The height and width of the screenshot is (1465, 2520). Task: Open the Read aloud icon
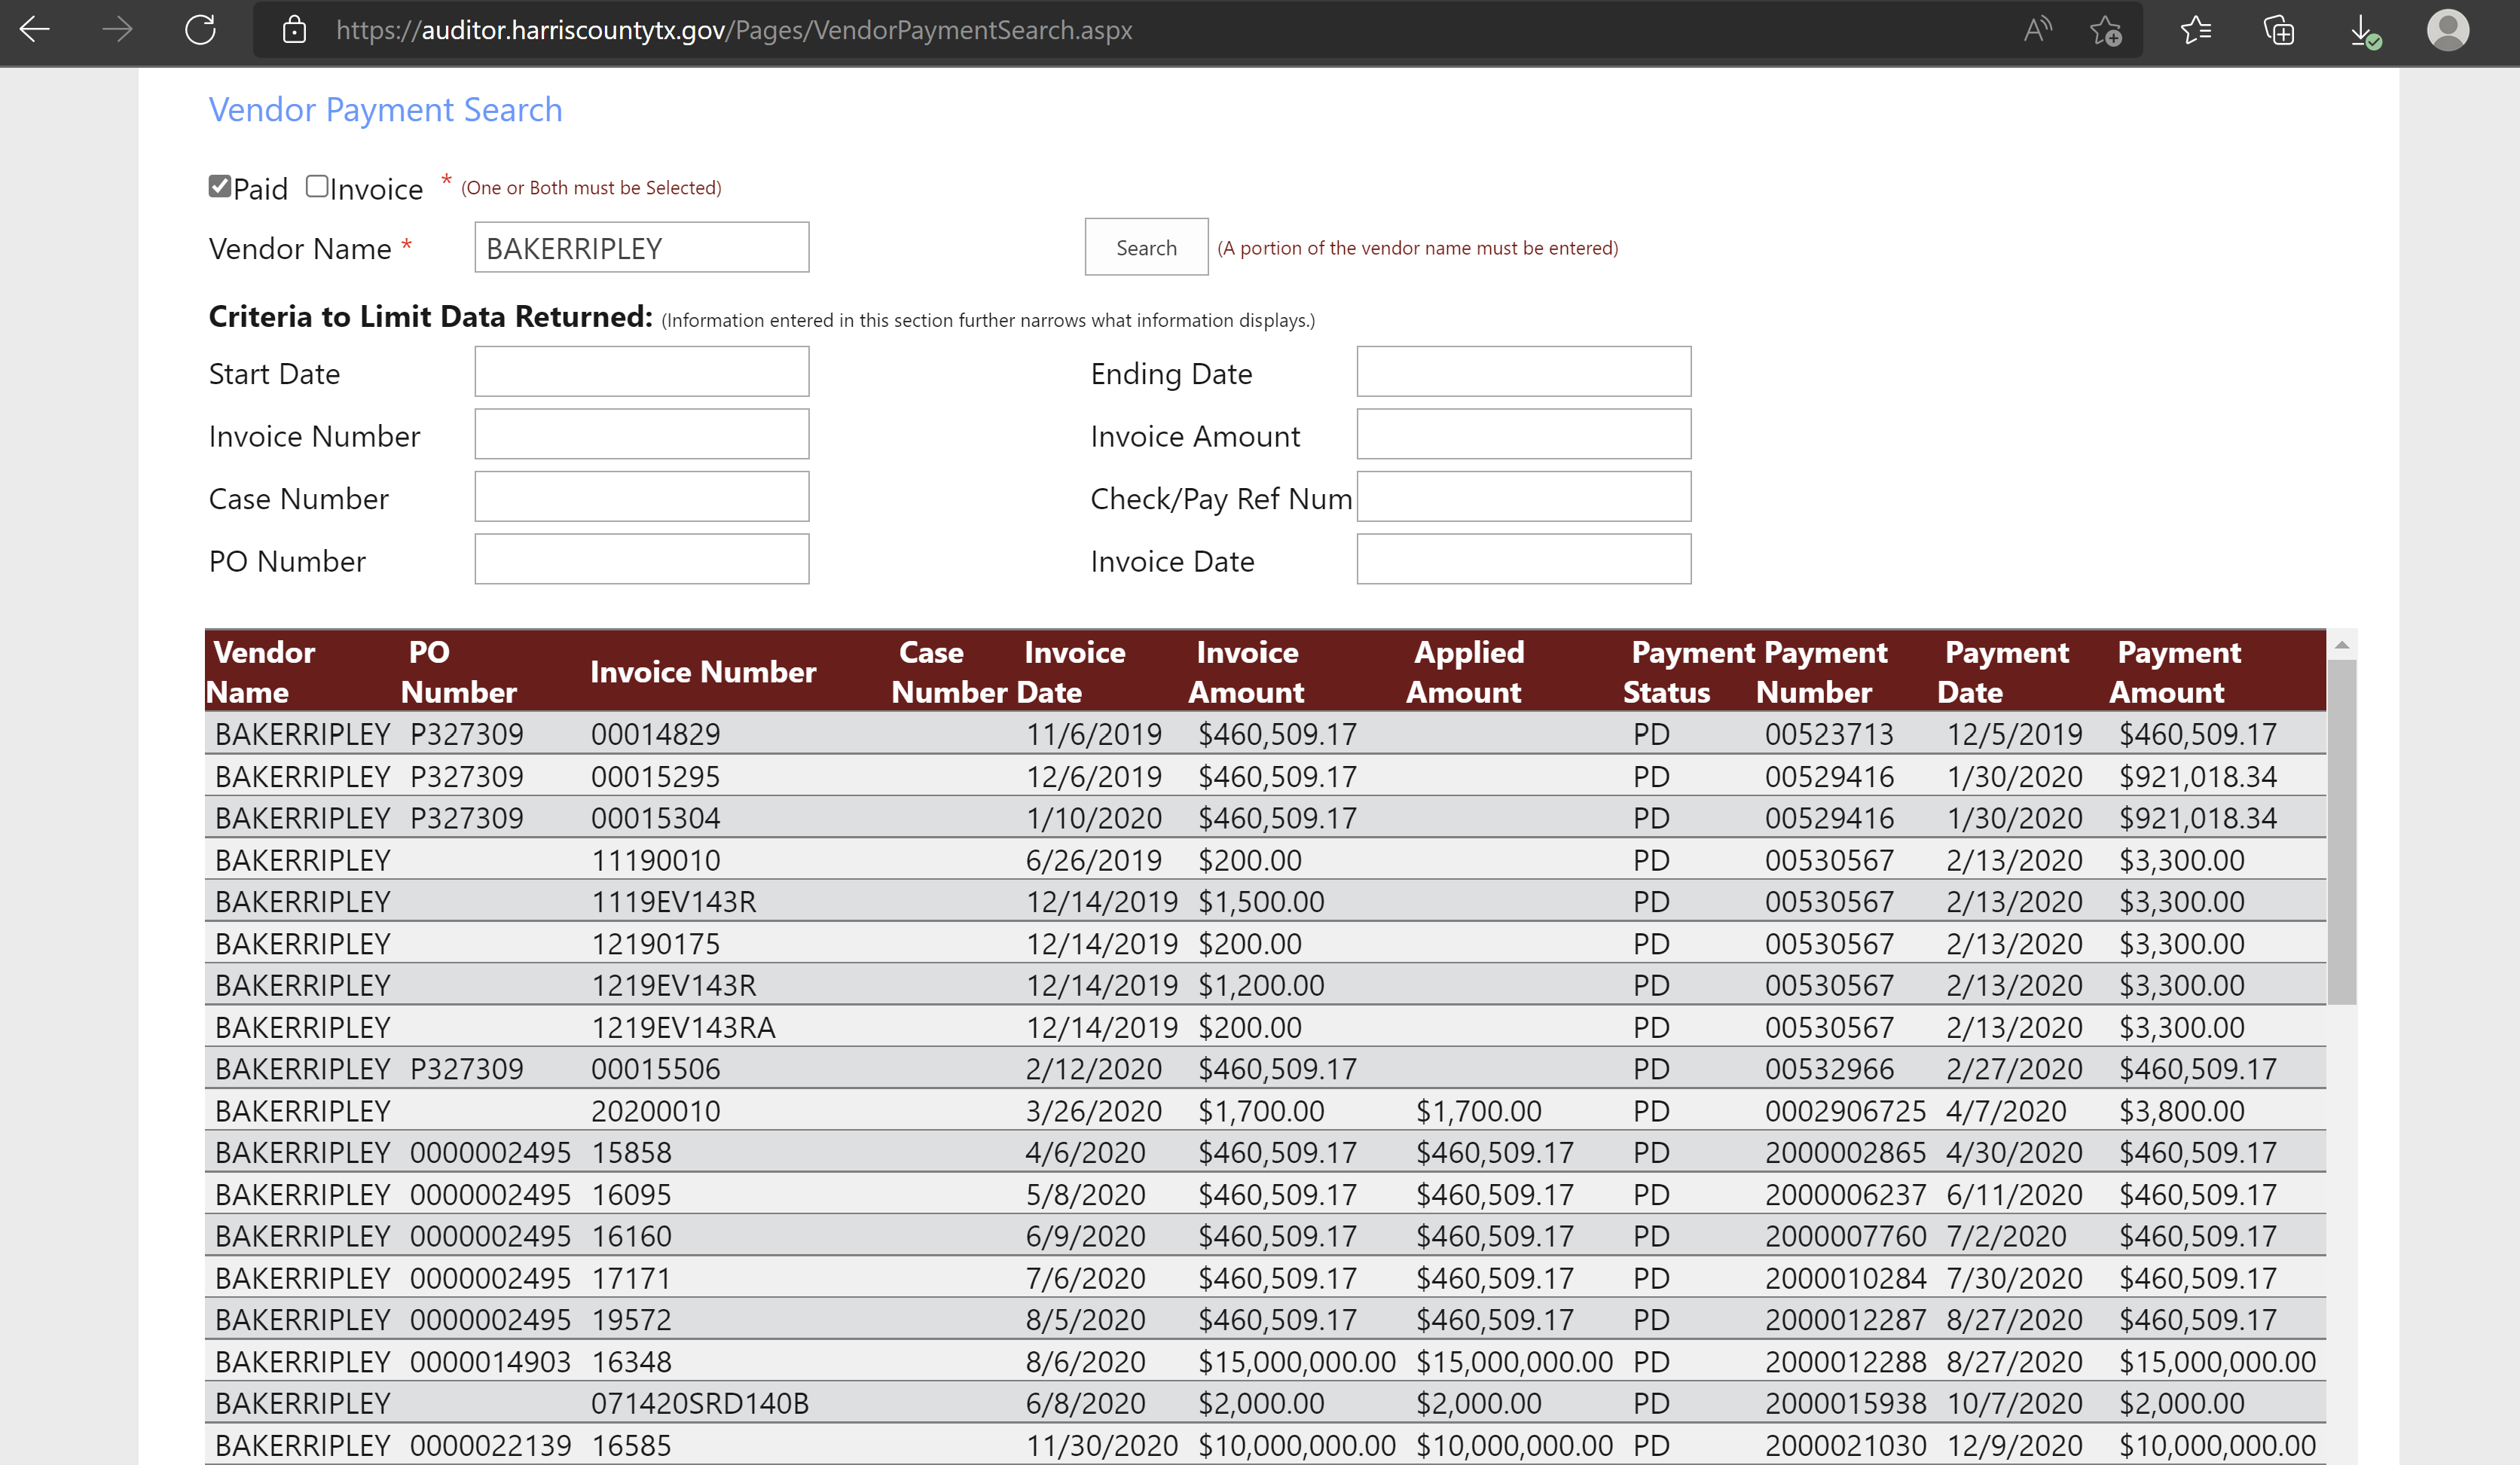pyautogui.click(x=2037, y=30)
